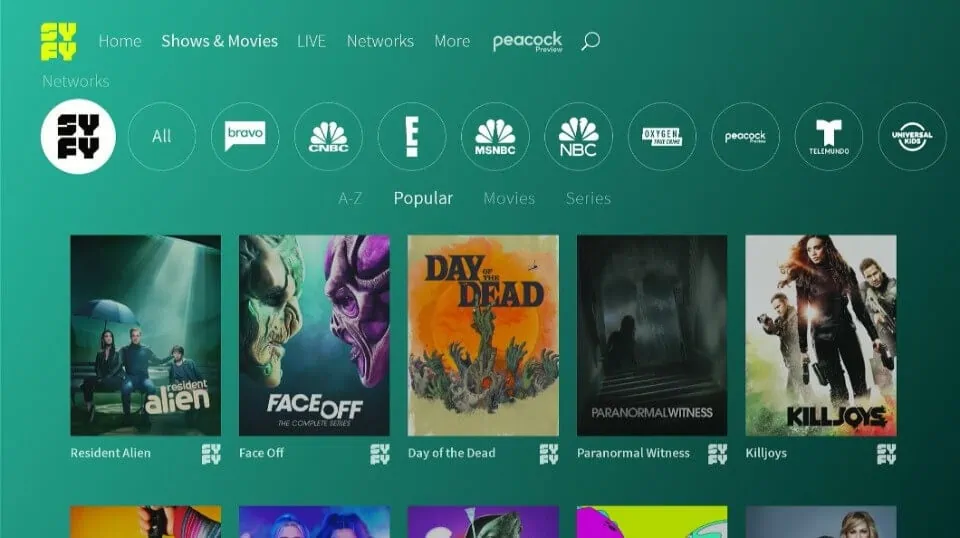
Task: Select the CNBC network icon
Action: [328, 136]
